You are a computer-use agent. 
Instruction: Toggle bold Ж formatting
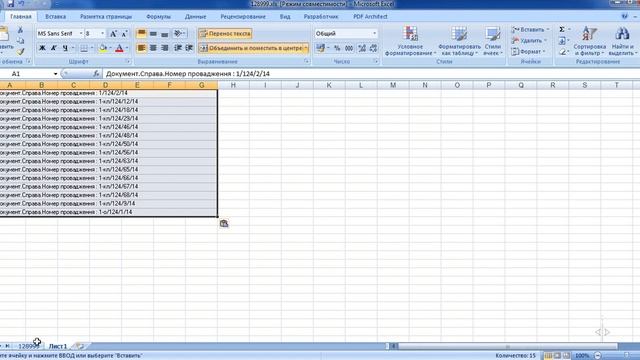[x=42, y=48]
